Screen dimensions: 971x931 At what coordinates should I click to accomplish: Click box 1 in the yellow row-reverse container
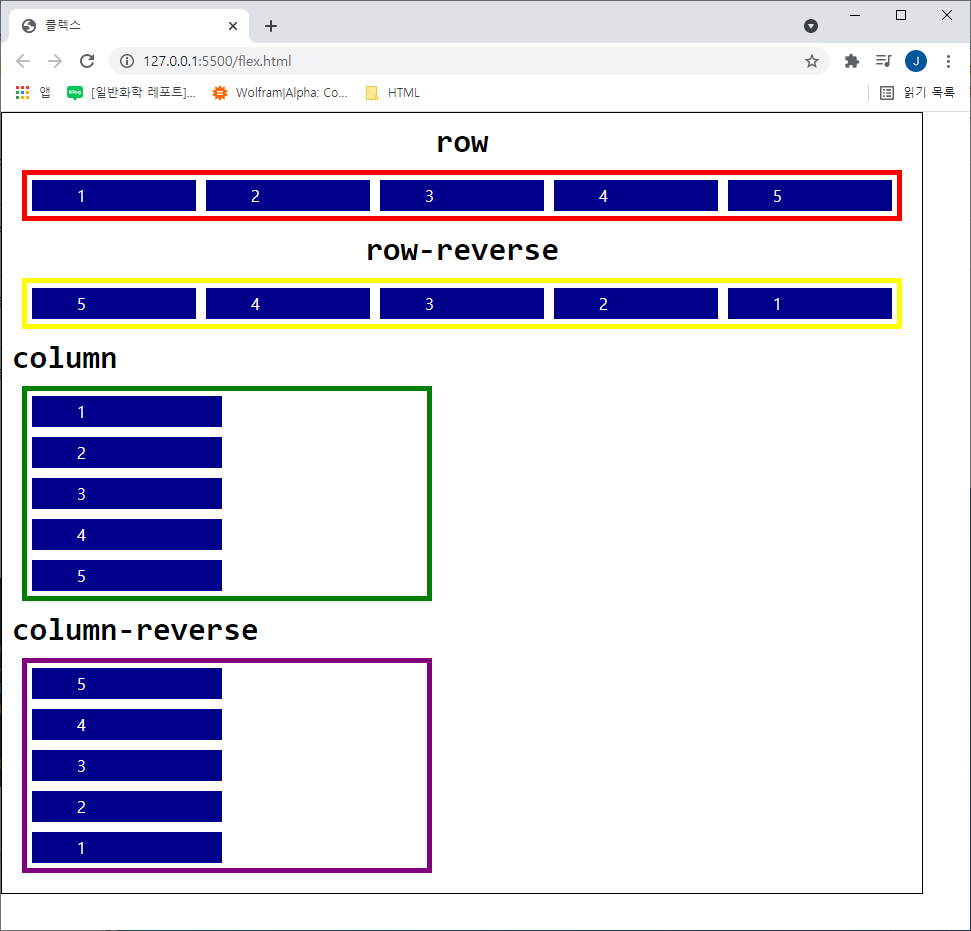[x=810, y=304]
